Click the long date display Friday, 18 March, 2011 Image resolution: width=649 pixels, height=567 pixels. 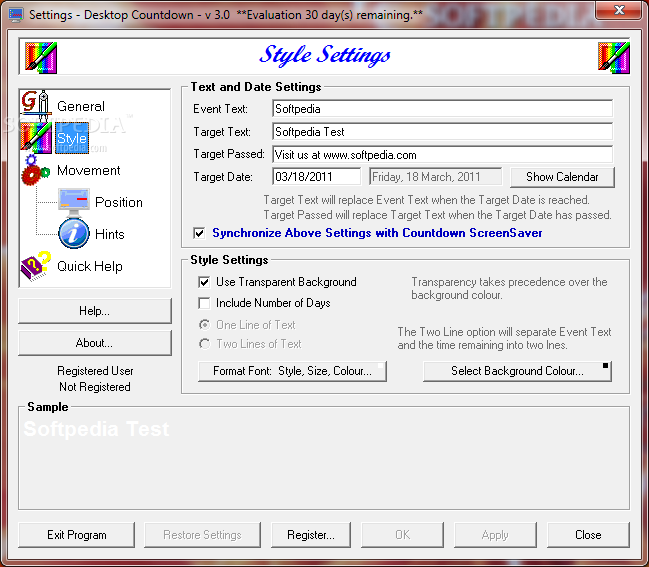(435, 177)
